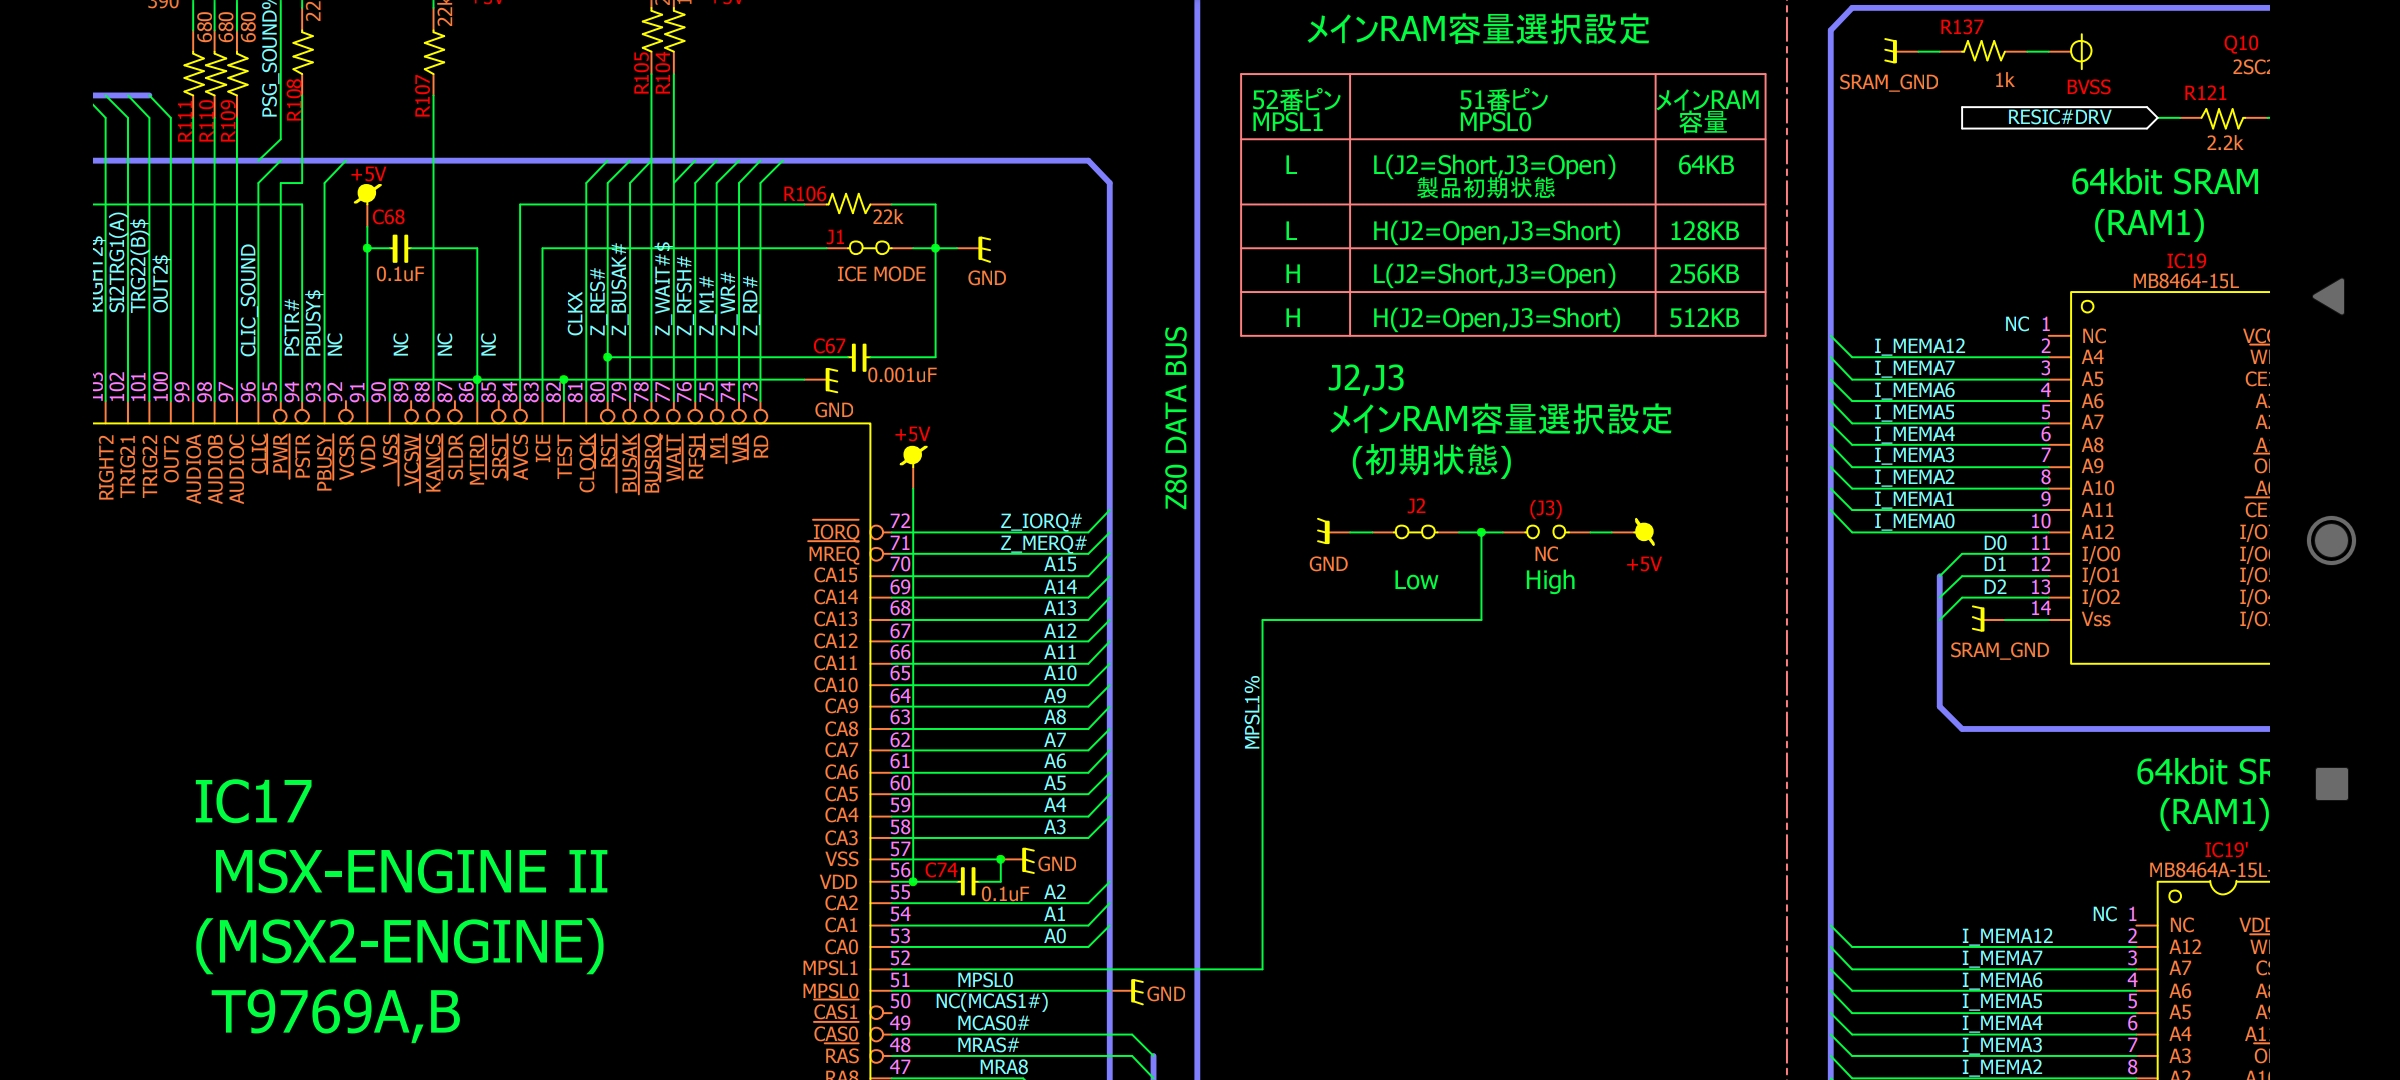Click the RESIC#DRV signal tag
Viewport: 2400px width, 1080px height.
click(x=2058, y=118)
